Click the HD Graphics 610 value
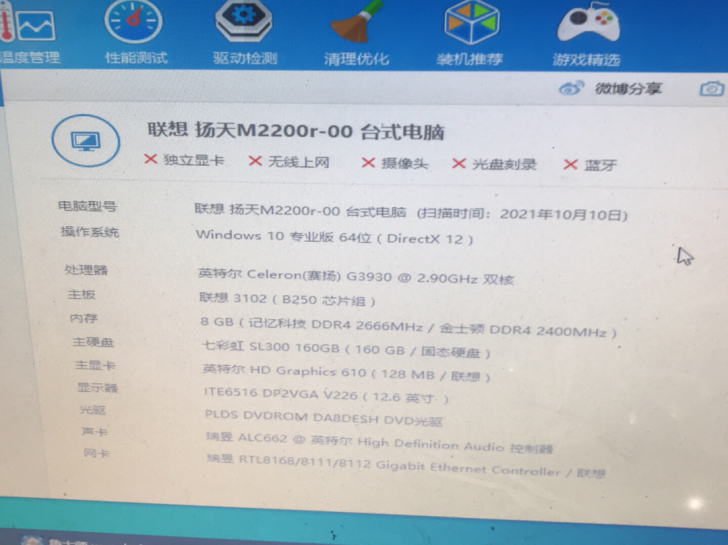Screen dimensions: 728x545 [346, 372]
